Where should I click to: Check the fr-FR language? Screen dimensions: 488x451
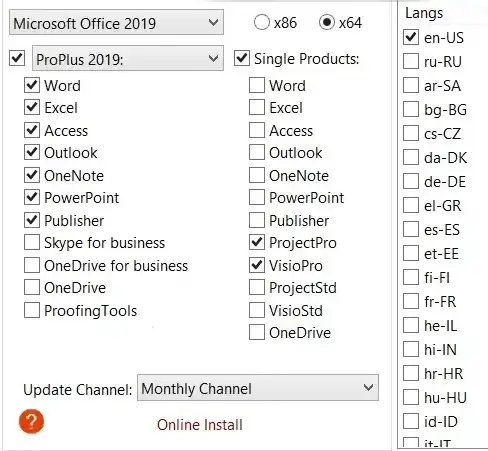click(411, 301)
